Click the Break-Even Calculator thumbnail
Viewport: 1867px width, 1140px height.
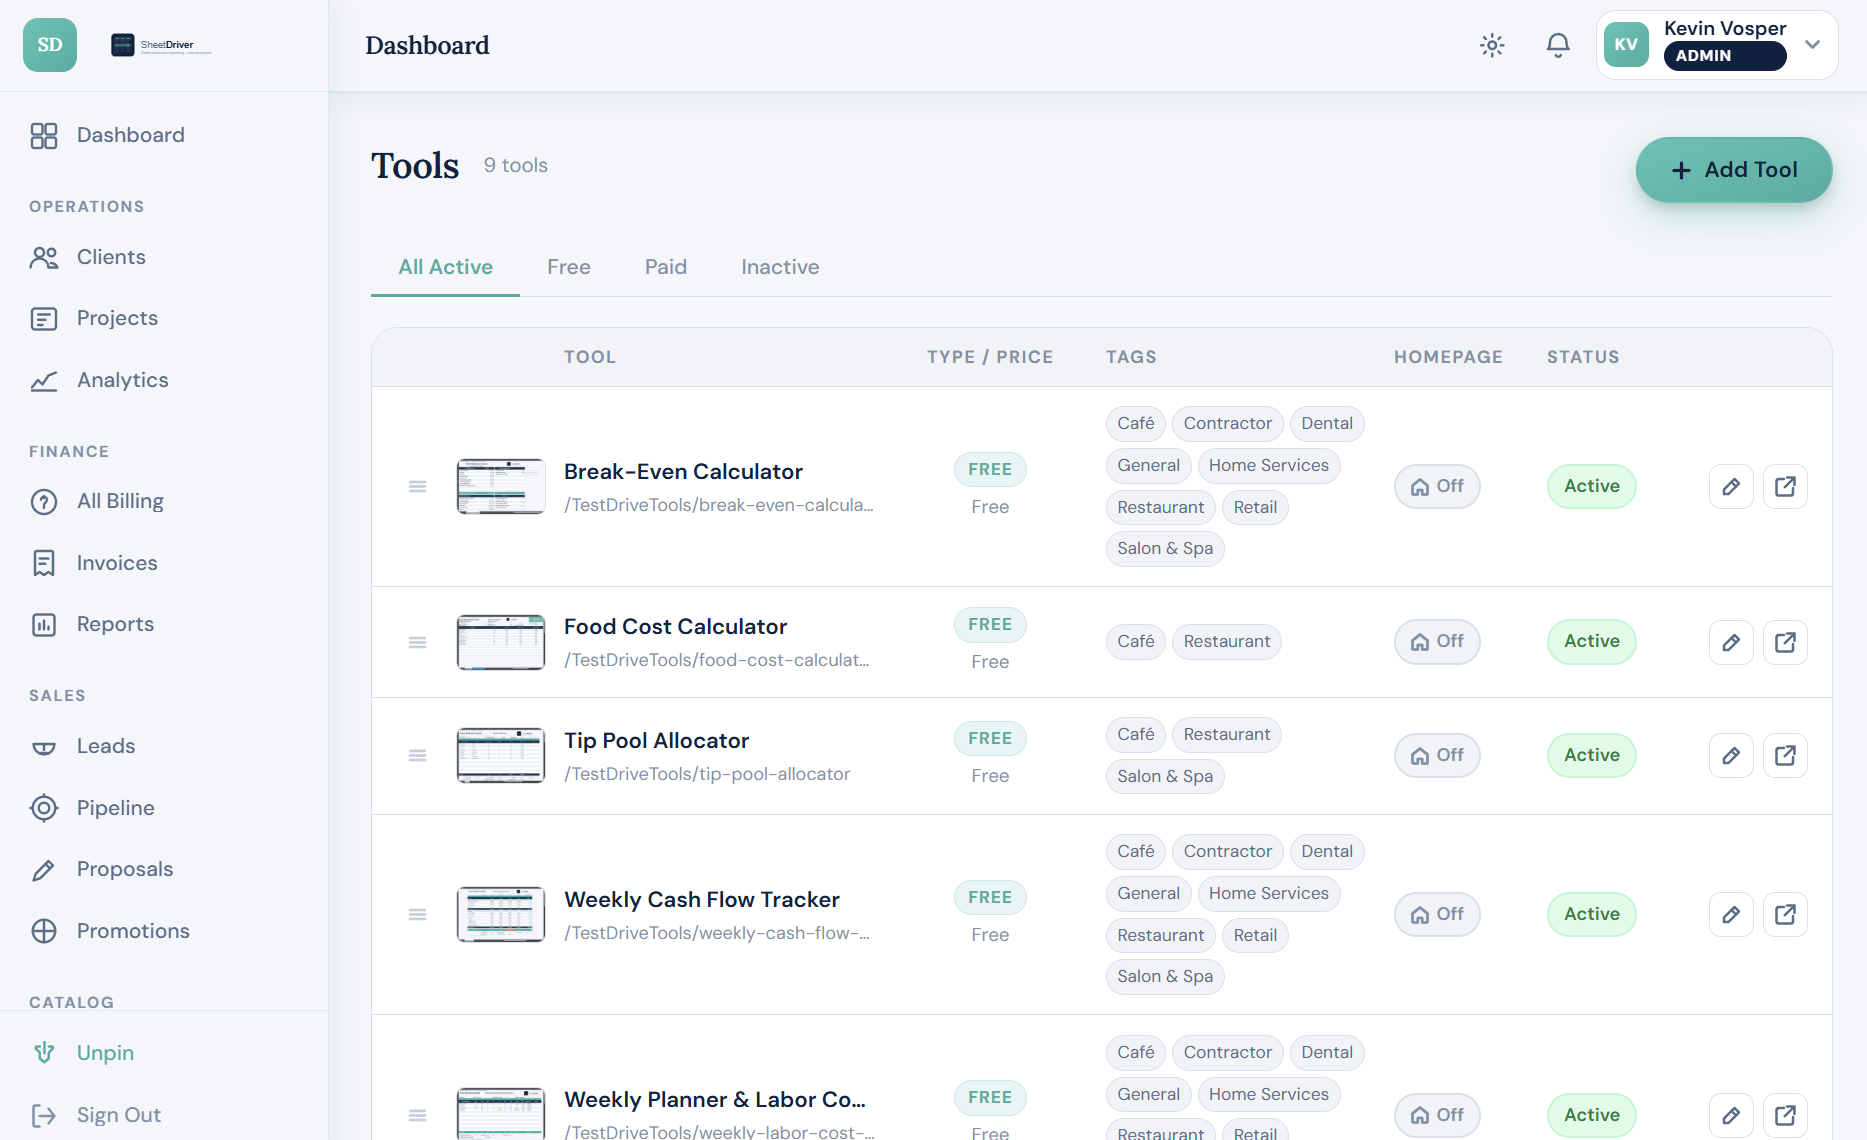pyautogui.click(x=501, y=487)
